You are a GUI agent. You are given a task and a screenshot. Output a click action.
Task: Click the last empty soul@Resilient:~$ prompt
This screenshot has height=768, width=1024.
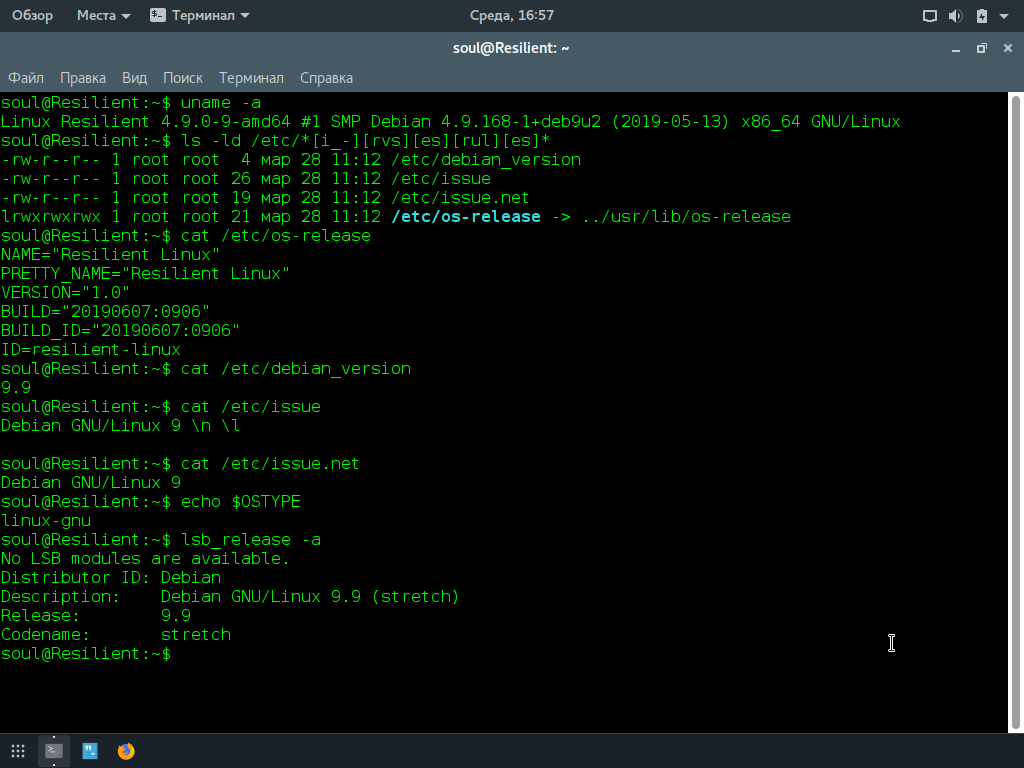[x=86, y=654]
